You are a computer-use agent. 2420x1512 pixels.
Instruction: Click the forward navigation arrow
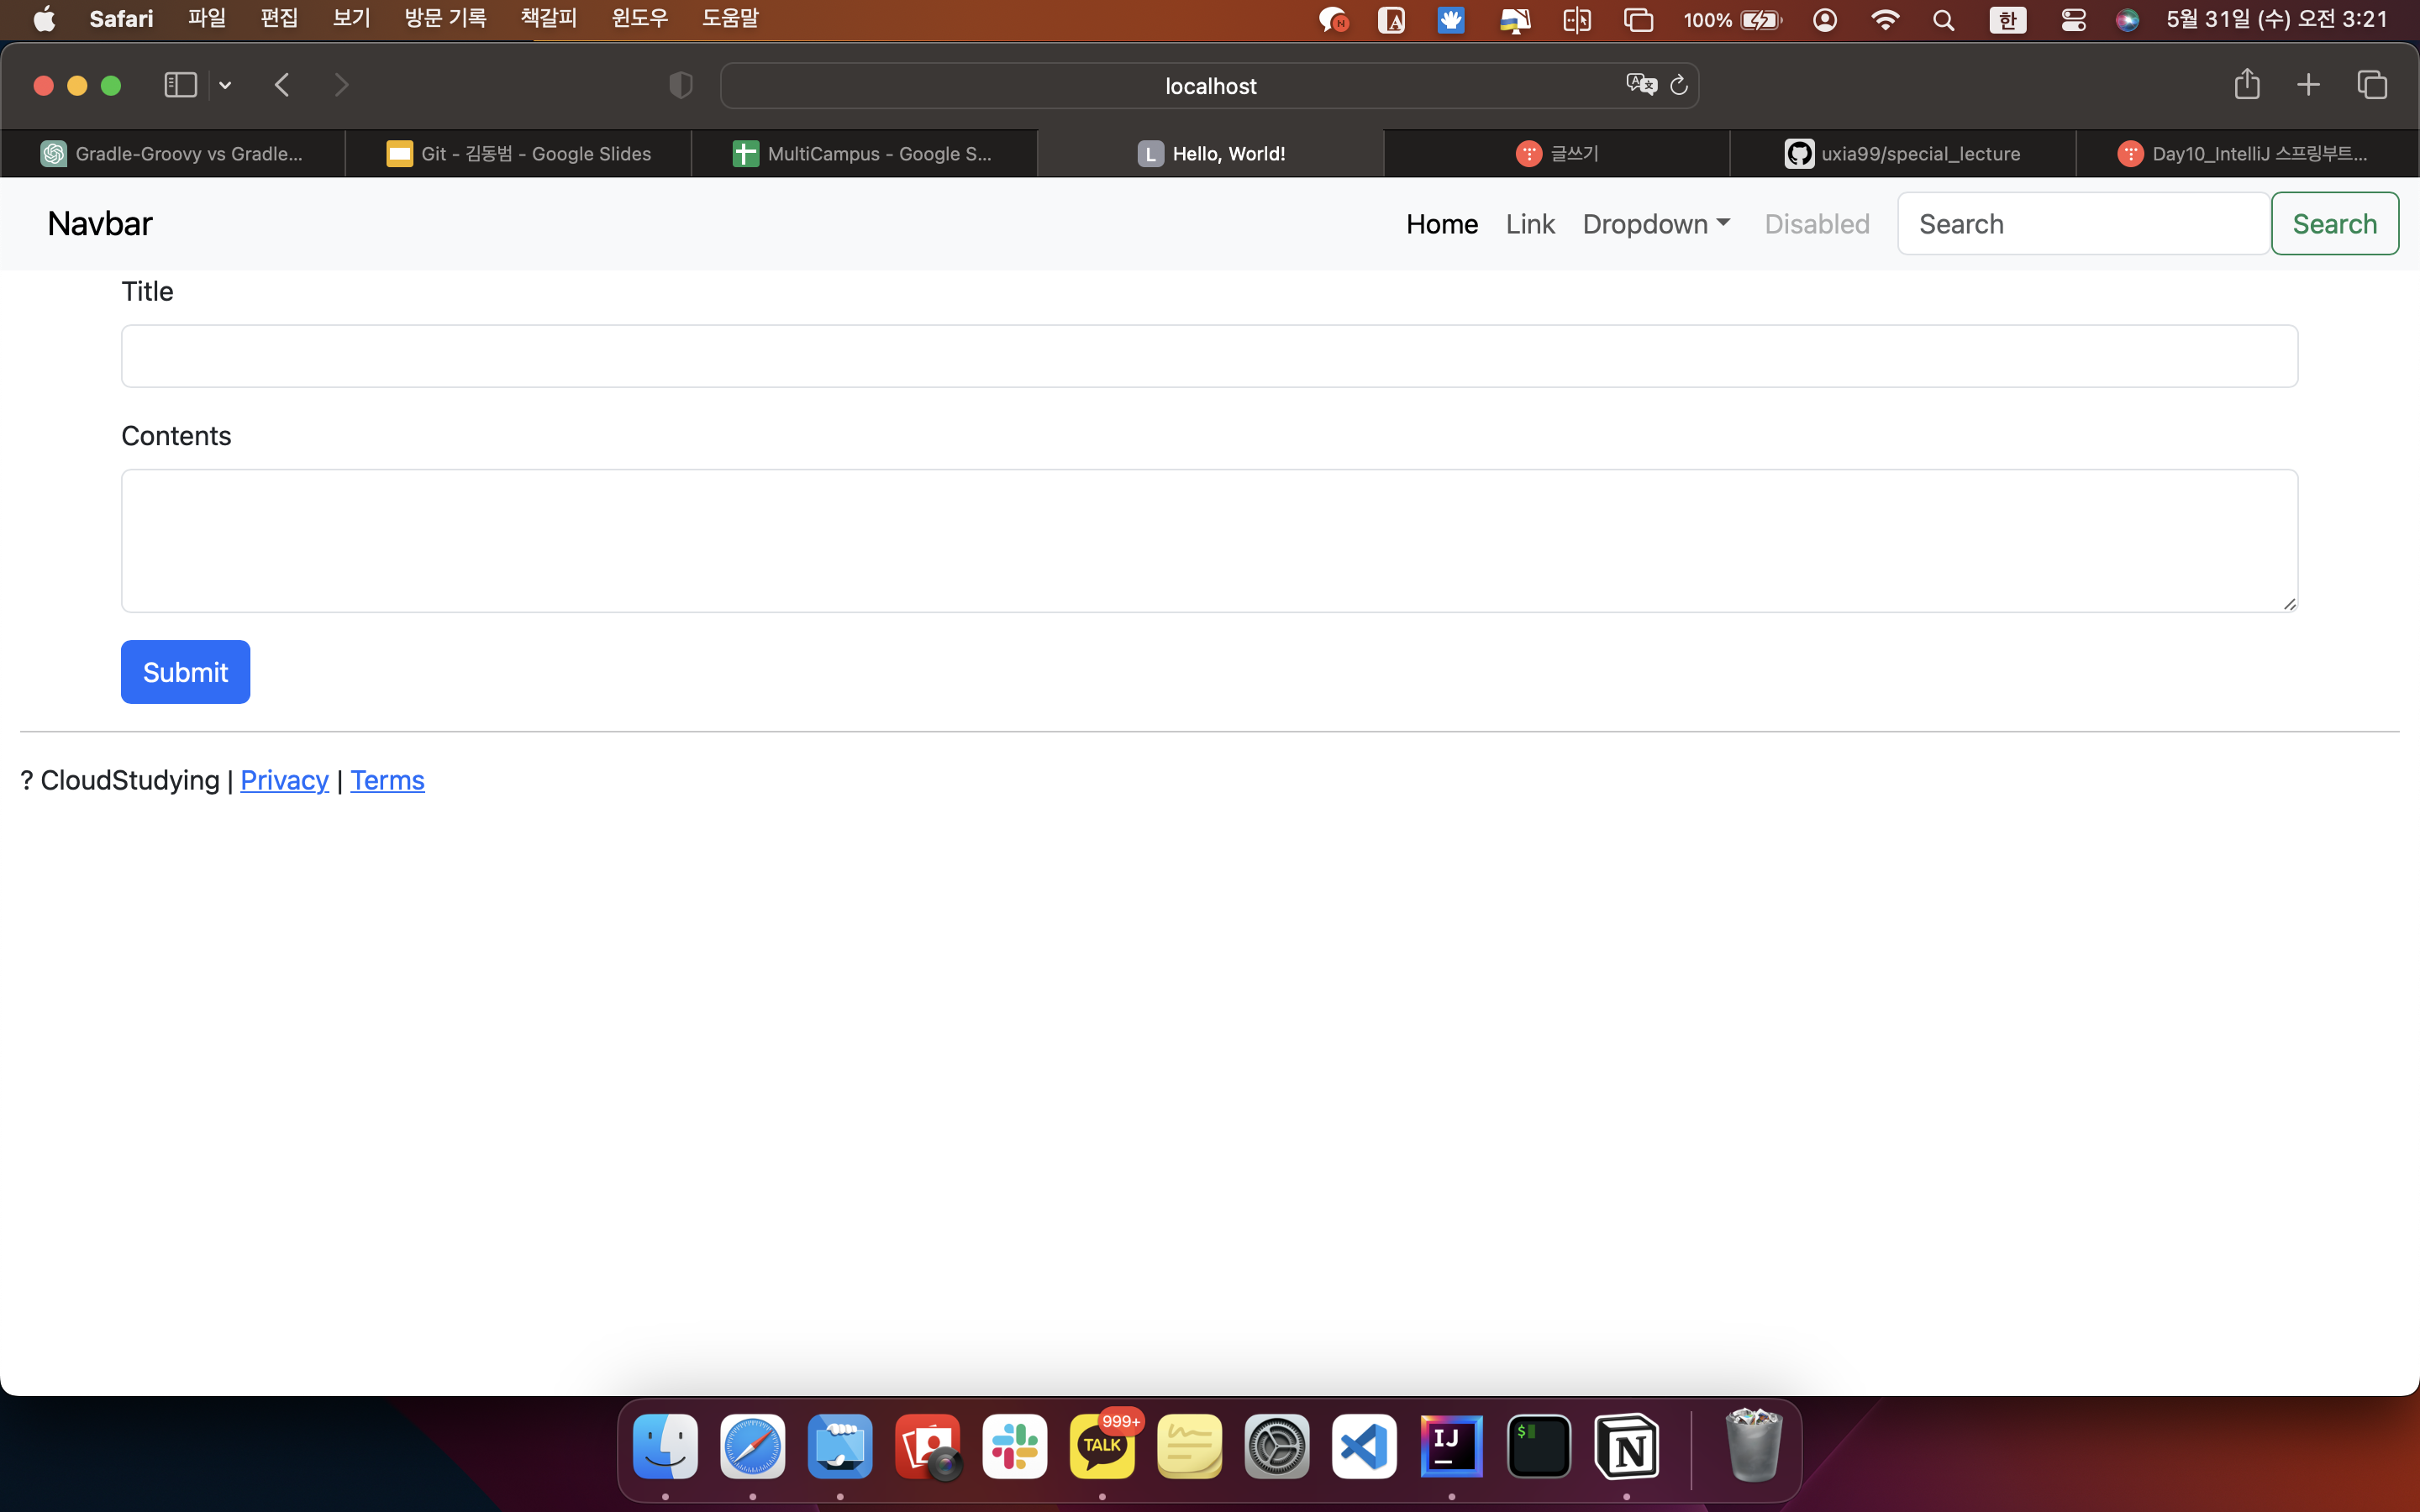(341, 85)
